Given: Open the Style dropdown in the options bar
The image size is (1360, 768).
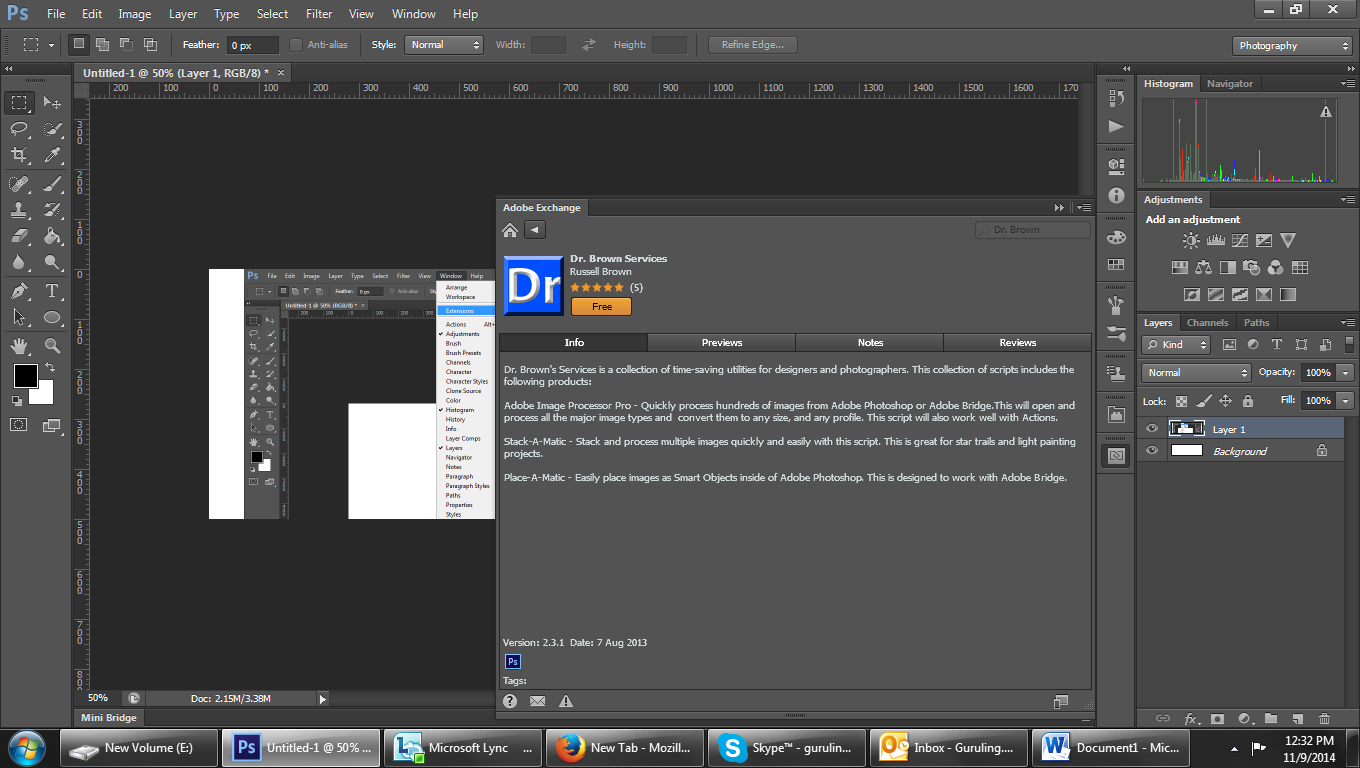Looking at the screenshot, I should click(443, 44).
